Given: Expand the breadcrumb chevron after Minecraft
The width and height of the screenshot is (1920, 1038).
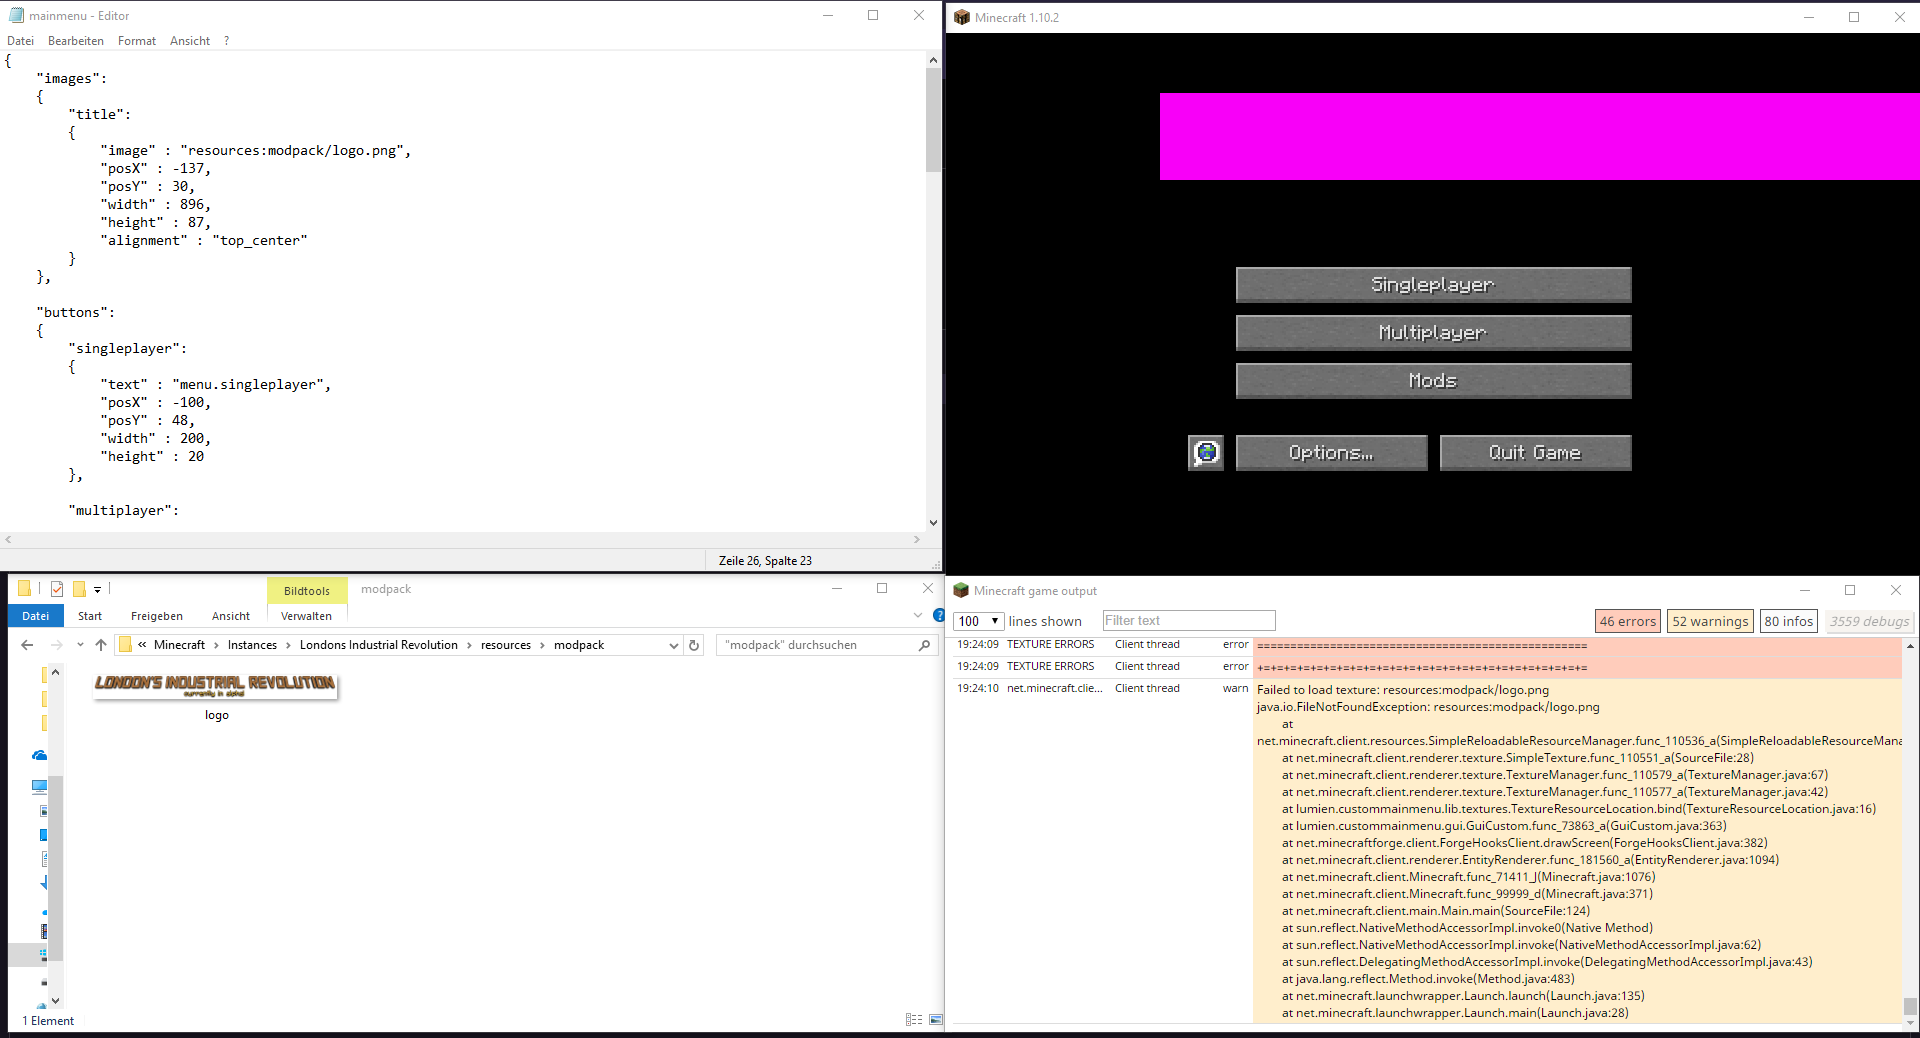Looking at the screenshot, I should click(x=215, y=645).
